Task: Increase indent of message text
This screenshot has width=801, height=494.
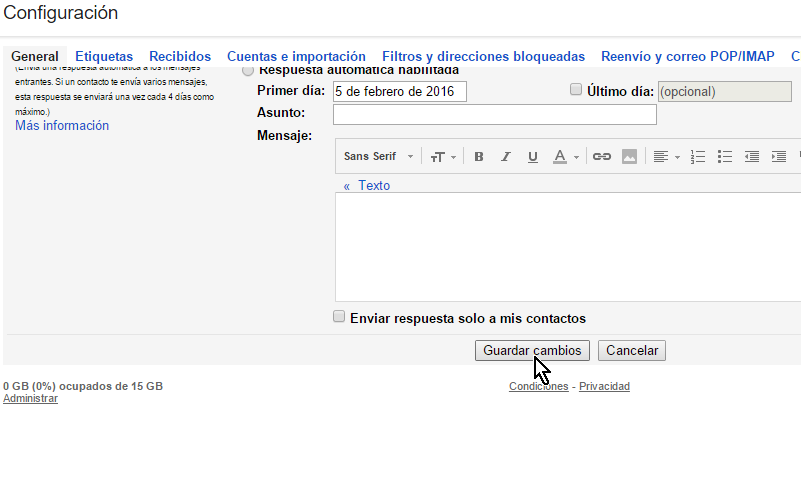Action: click(779, 157)
